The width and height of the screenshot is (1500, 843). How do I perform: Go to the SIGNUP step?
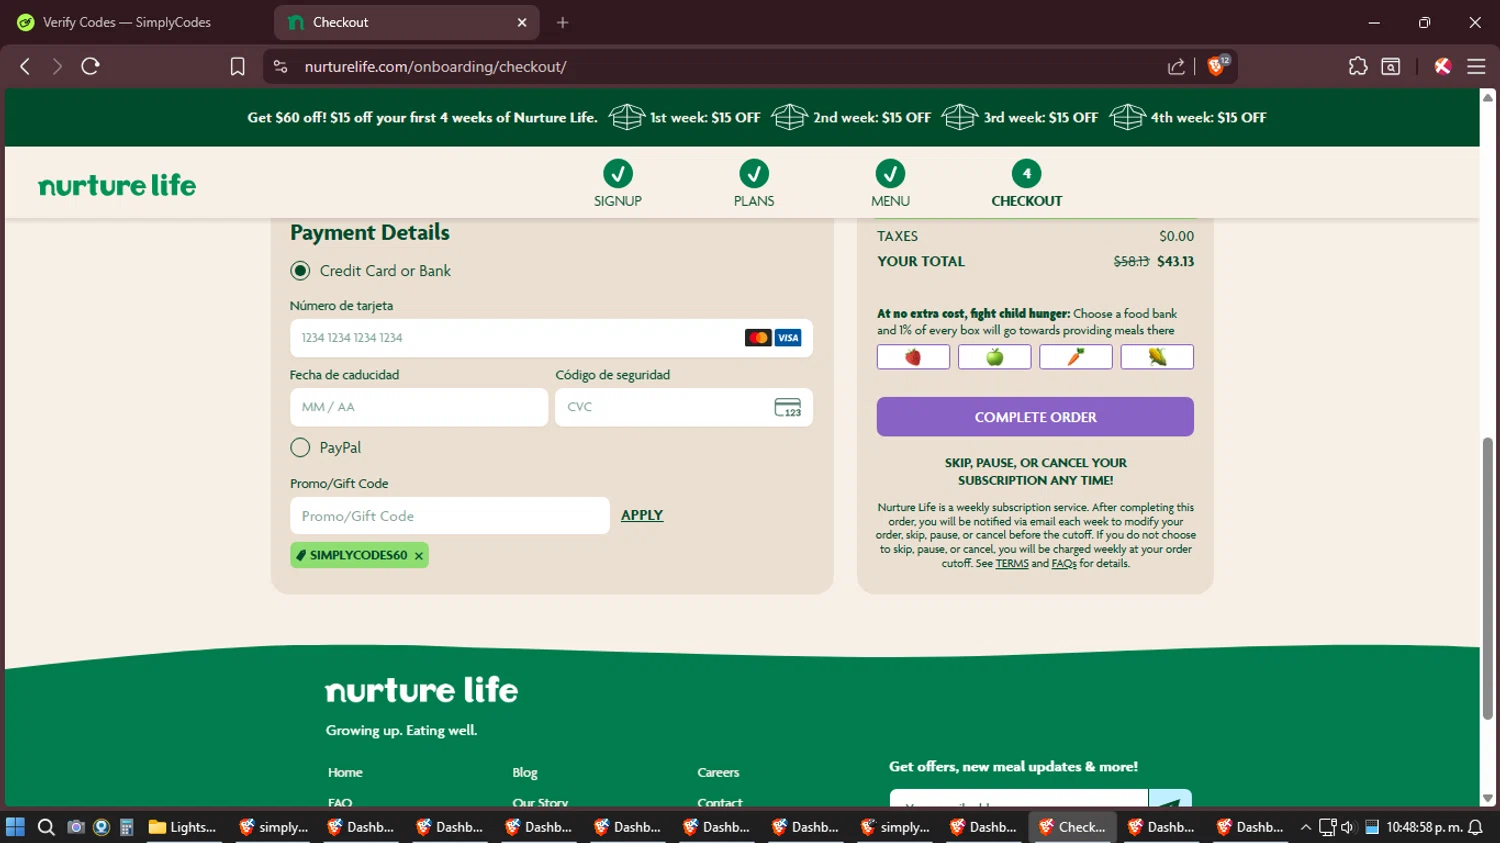point(618,184)
